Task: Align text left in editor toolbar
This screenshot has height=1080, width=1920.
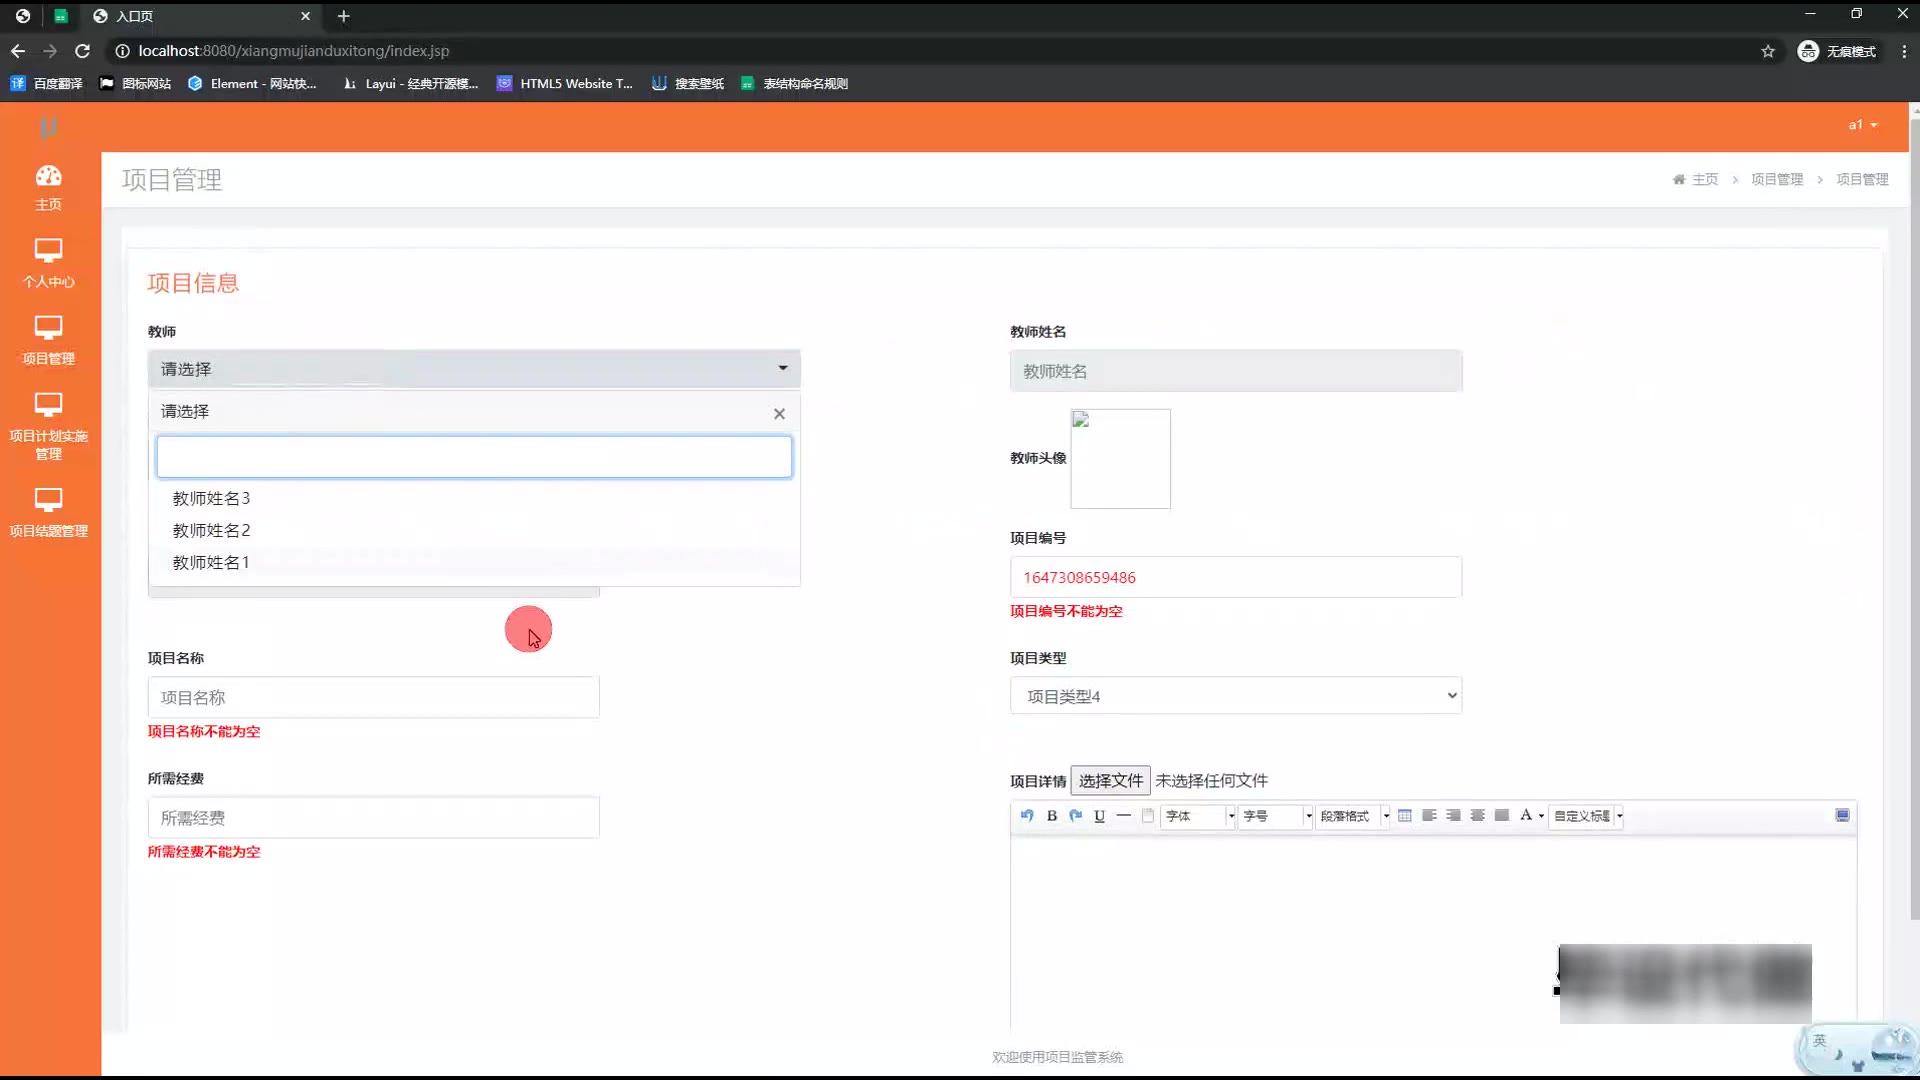Action: 1429,816
